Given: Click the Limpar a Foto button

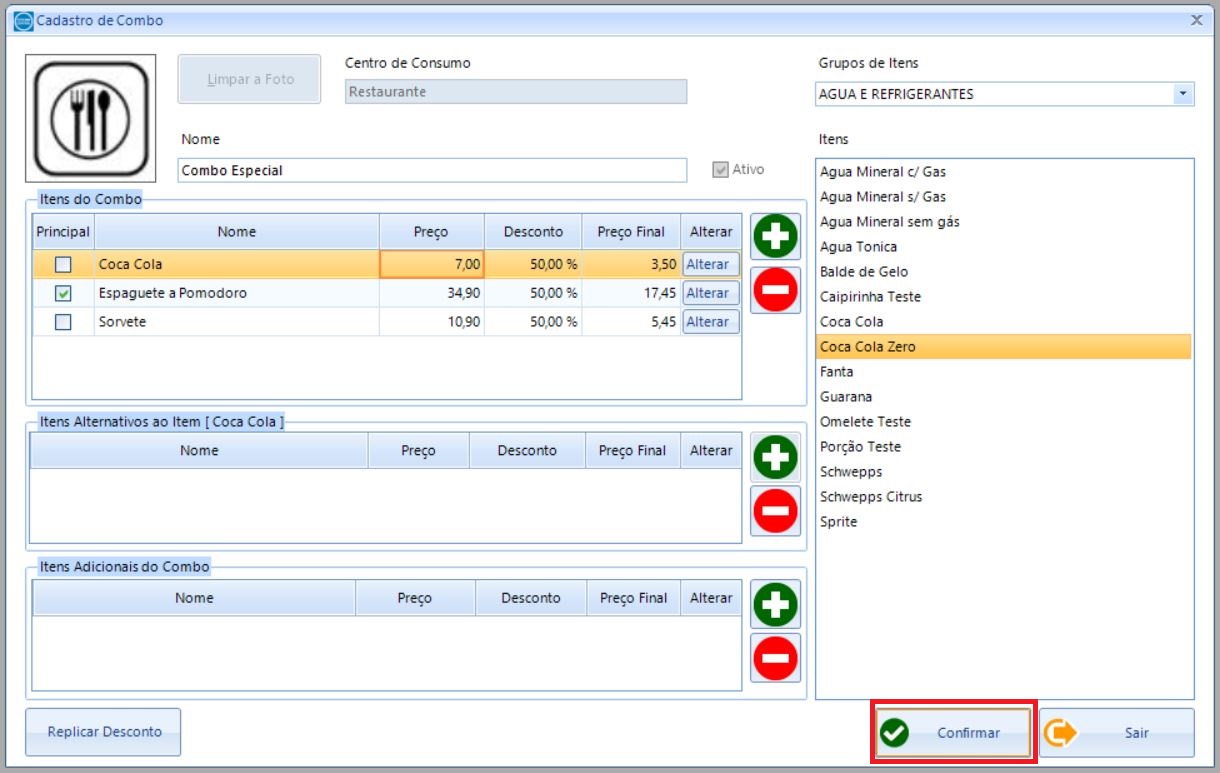Looking at the screenshot, I should (250, 79).
